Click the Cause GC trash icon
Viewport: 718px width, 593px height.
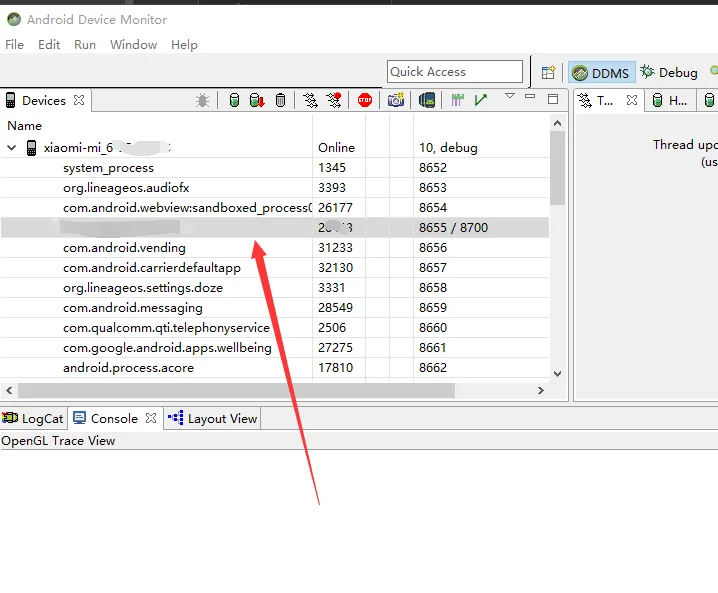[x=281, y=100]
